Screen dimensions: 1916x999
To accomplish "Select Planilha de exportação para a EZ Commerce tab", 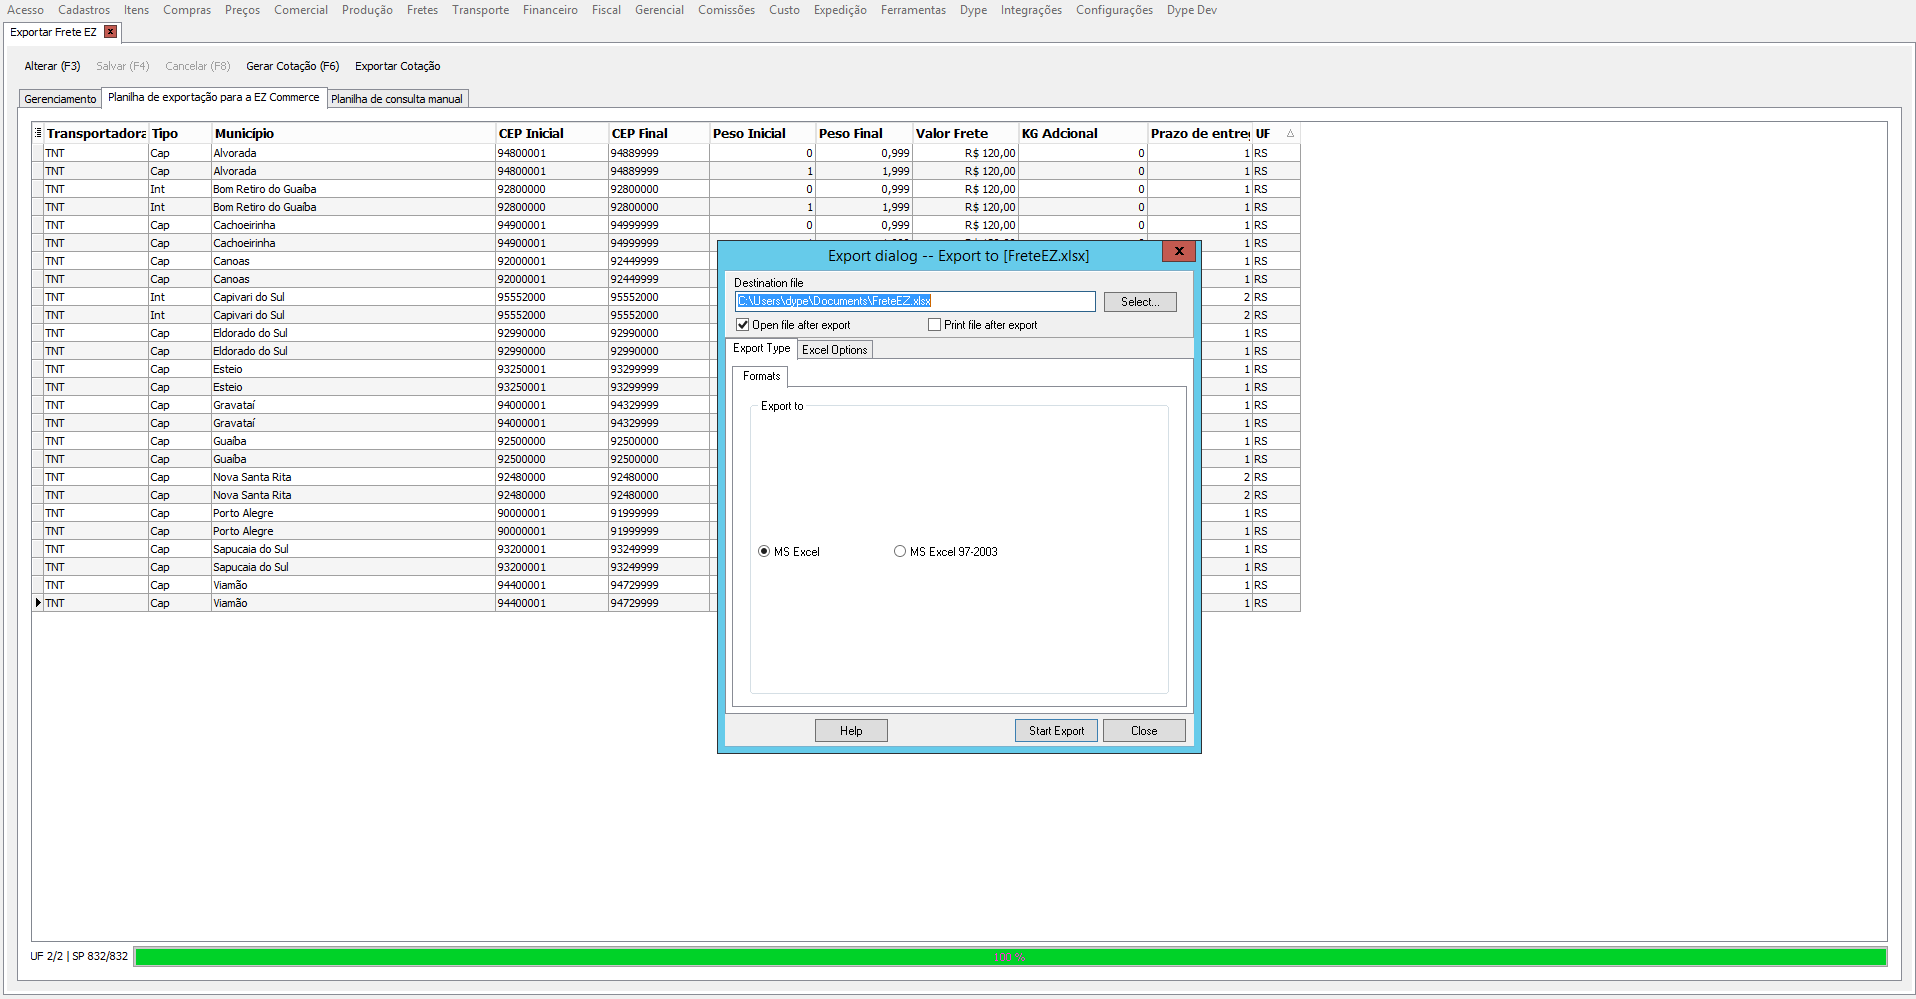I will pos(213,97).
